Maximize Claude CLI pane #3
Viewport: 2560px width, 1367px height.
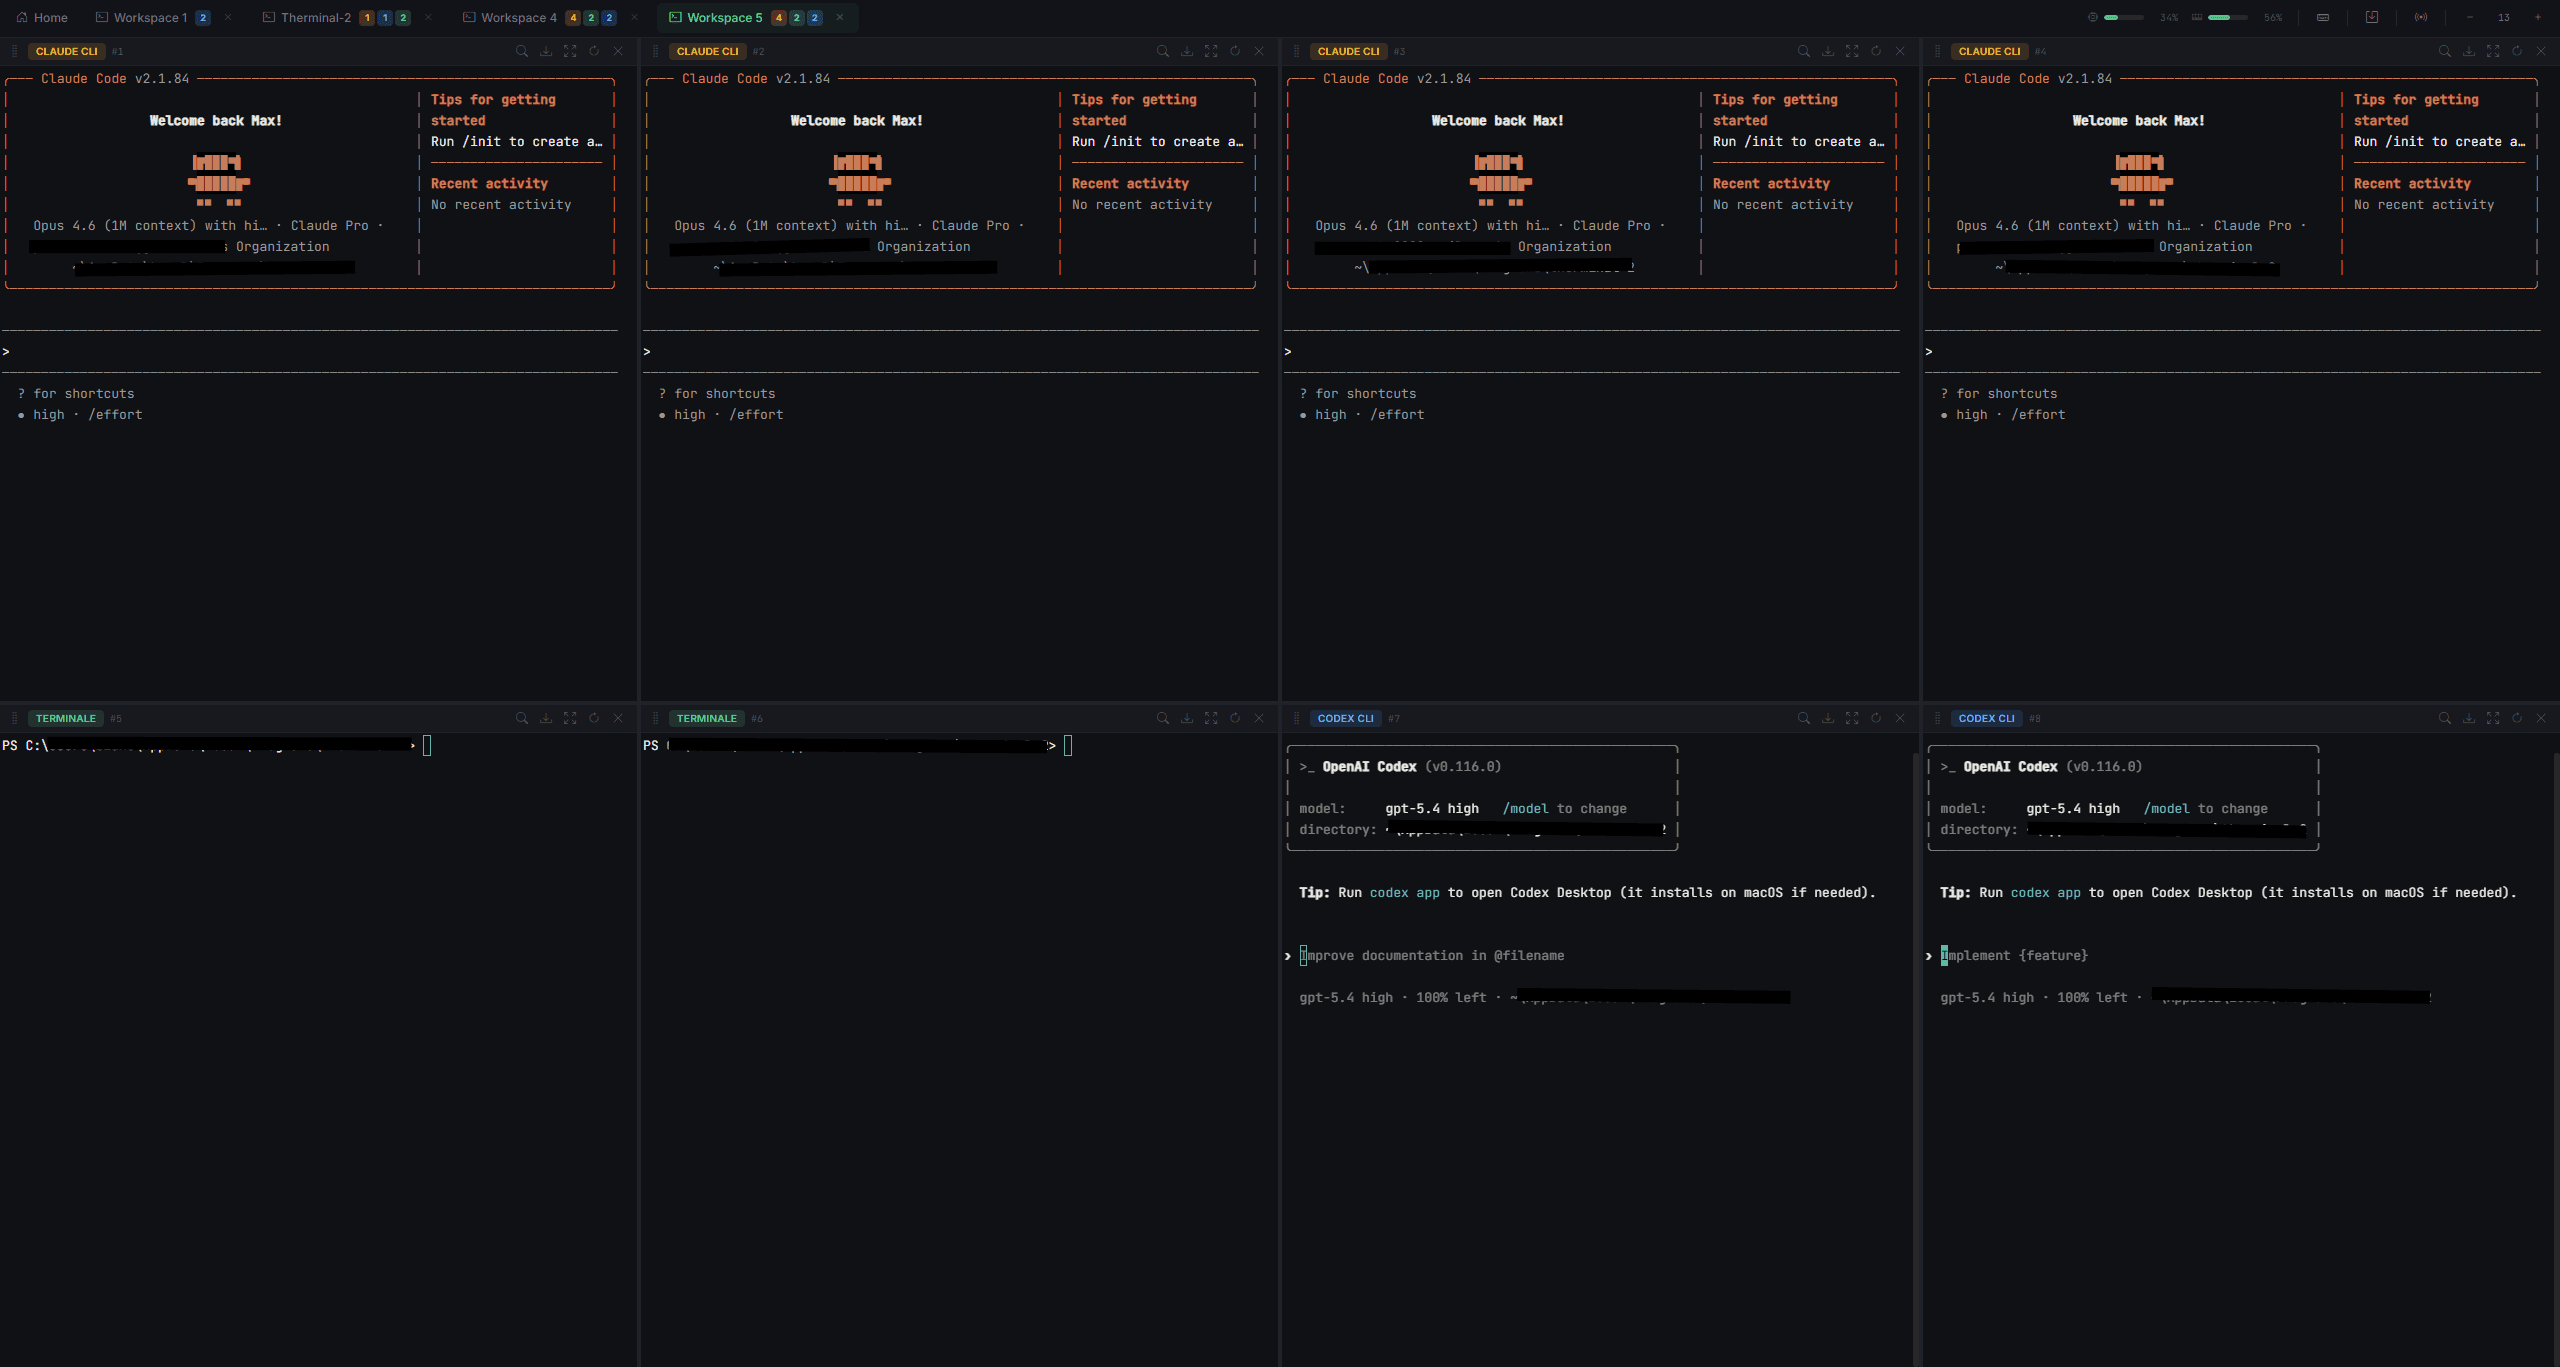[x=1852, y=51]
